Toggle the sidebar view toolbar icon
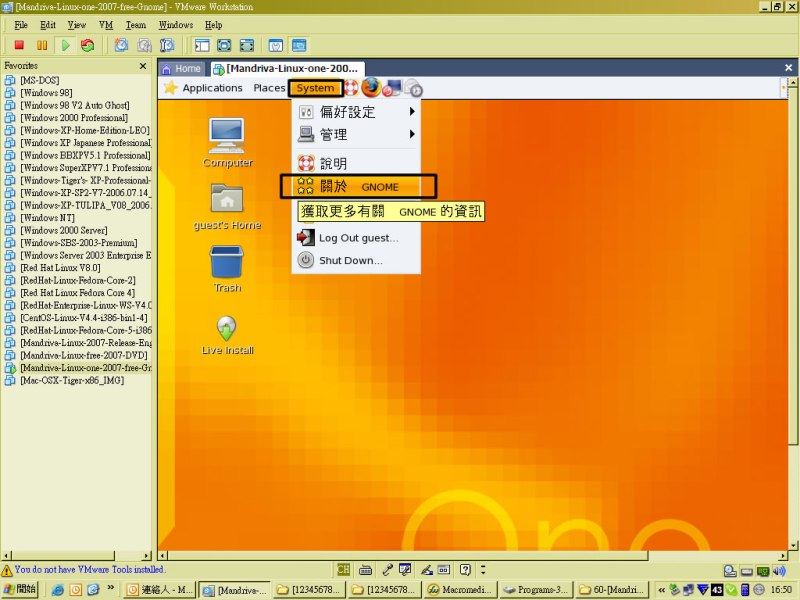The image size is (800, 600). point(202,45)
